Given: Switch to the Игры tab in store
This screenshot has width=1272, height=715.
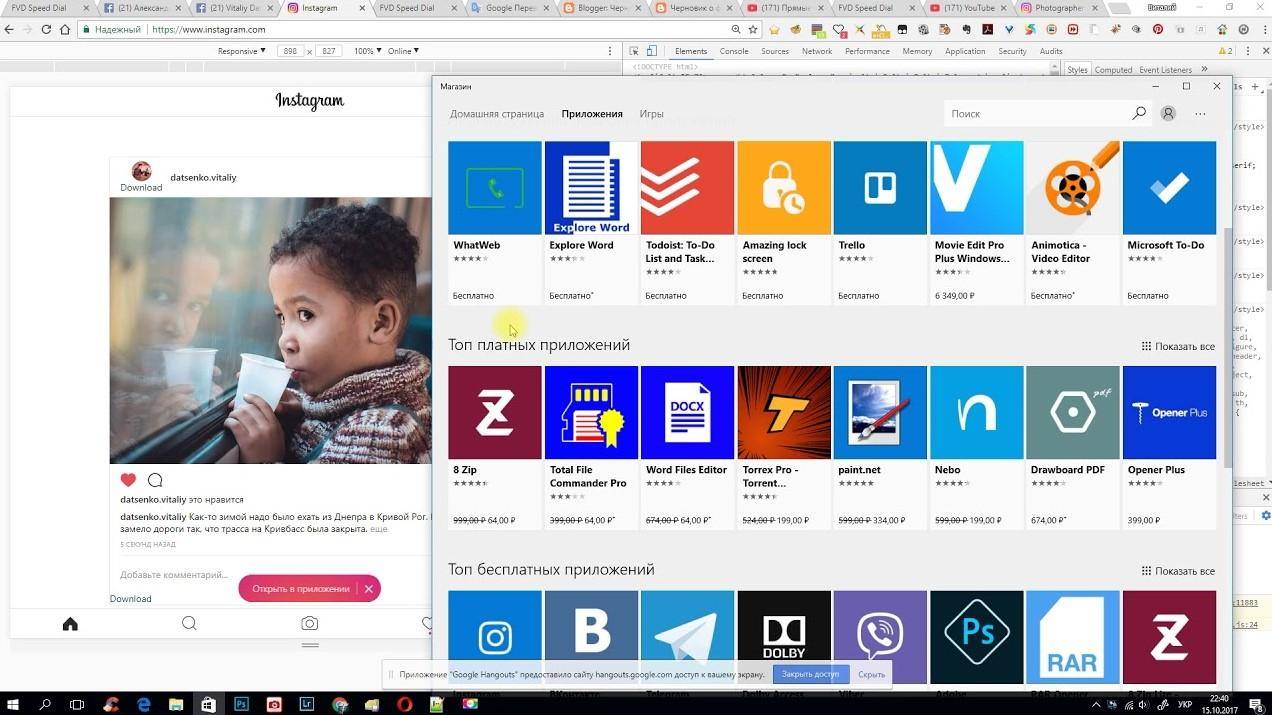Looking at the screenshot, I should (651, 114).
